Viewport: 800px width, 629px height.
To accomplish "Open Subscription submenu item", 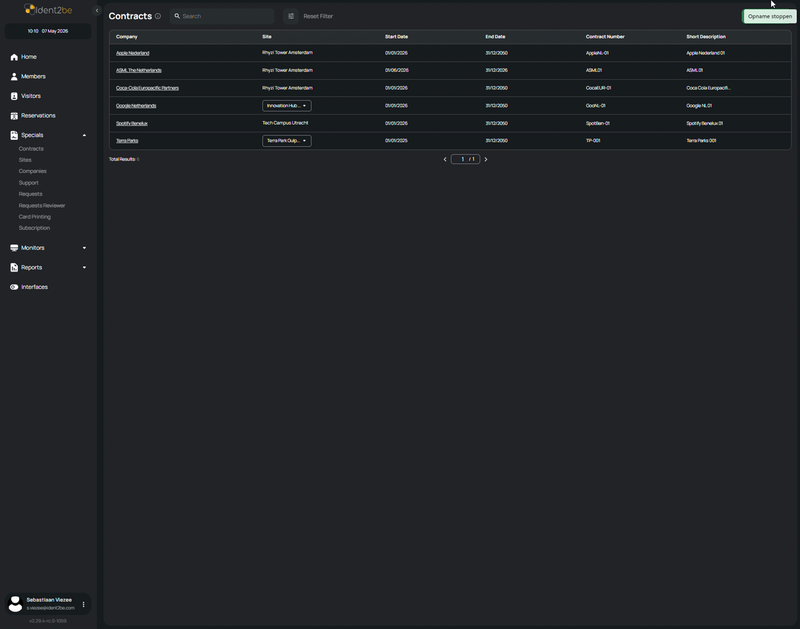I will click(34, 228).
